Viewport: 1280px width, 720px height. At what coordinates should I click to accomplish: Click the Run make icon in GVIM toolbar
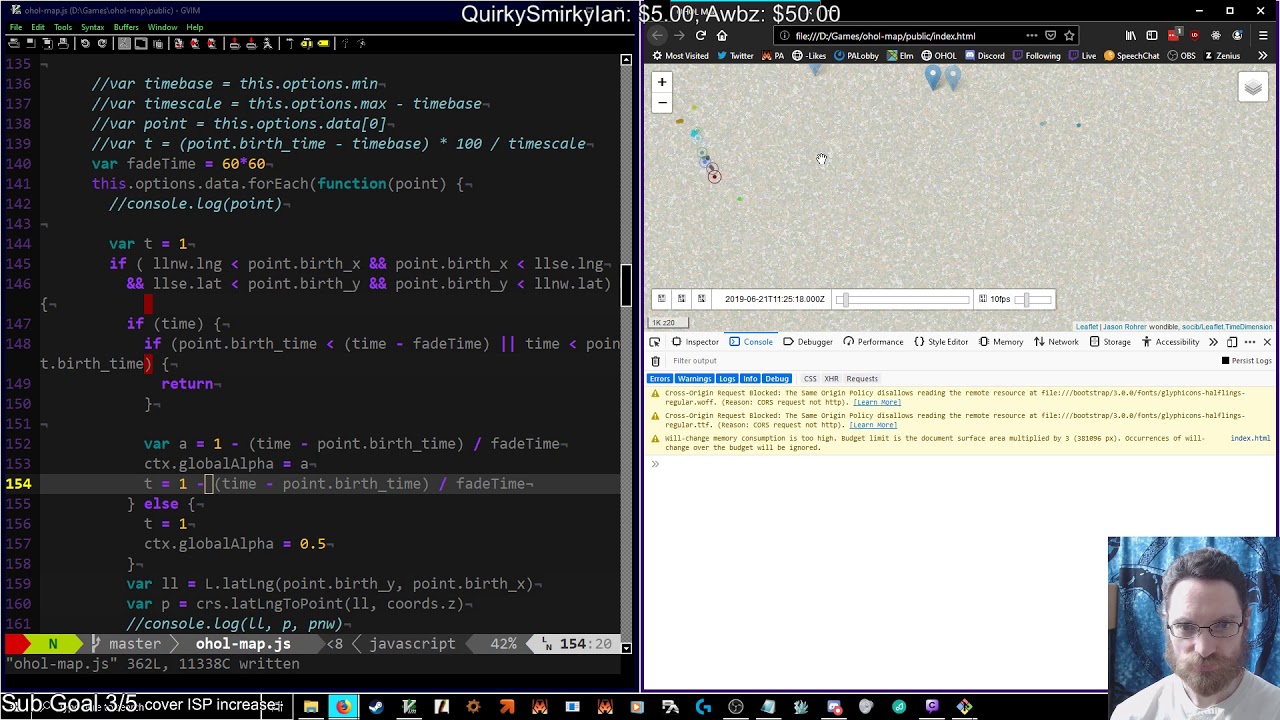click(290, 43)
